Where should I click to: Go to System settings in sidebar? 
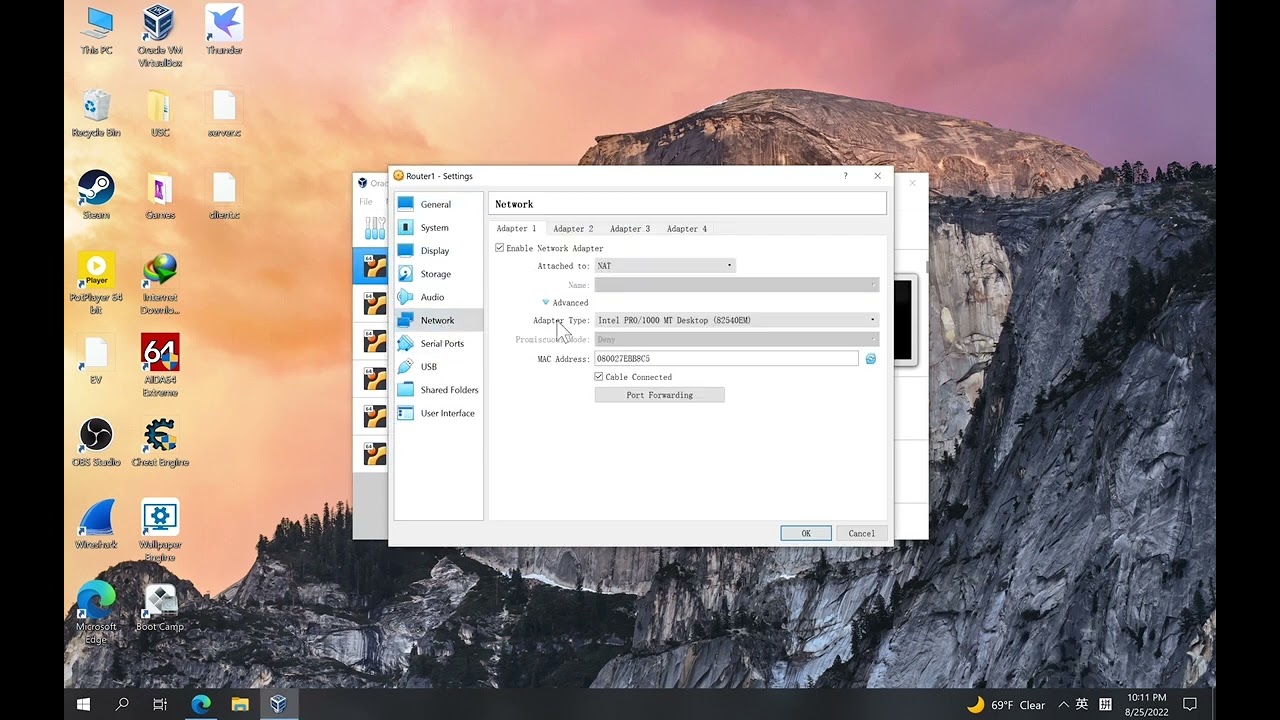[438, 228]
